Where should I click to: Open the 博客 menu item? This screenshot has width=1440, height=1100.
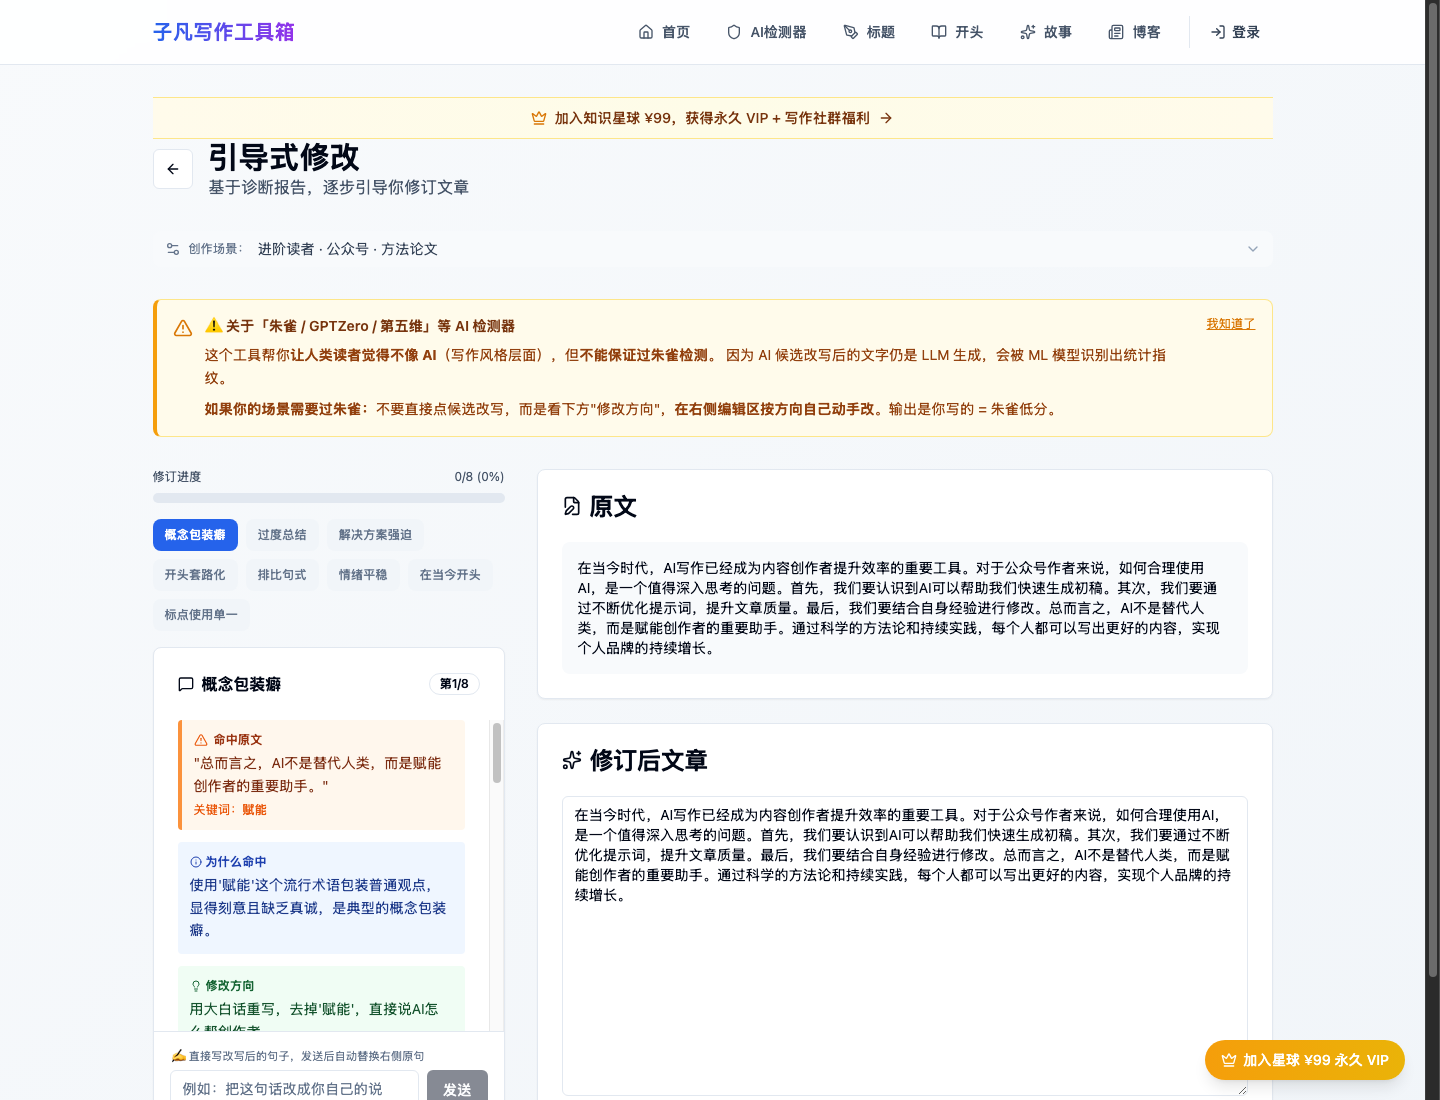coord(1134,32)
